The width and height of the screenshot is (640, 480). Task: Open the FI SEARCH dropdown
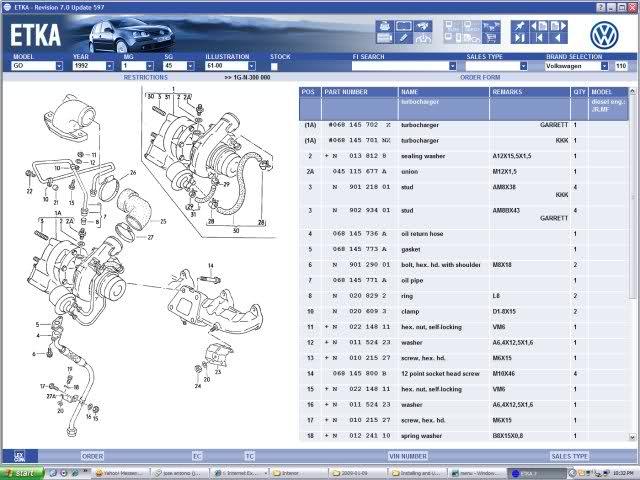click(x=452, y=66)
